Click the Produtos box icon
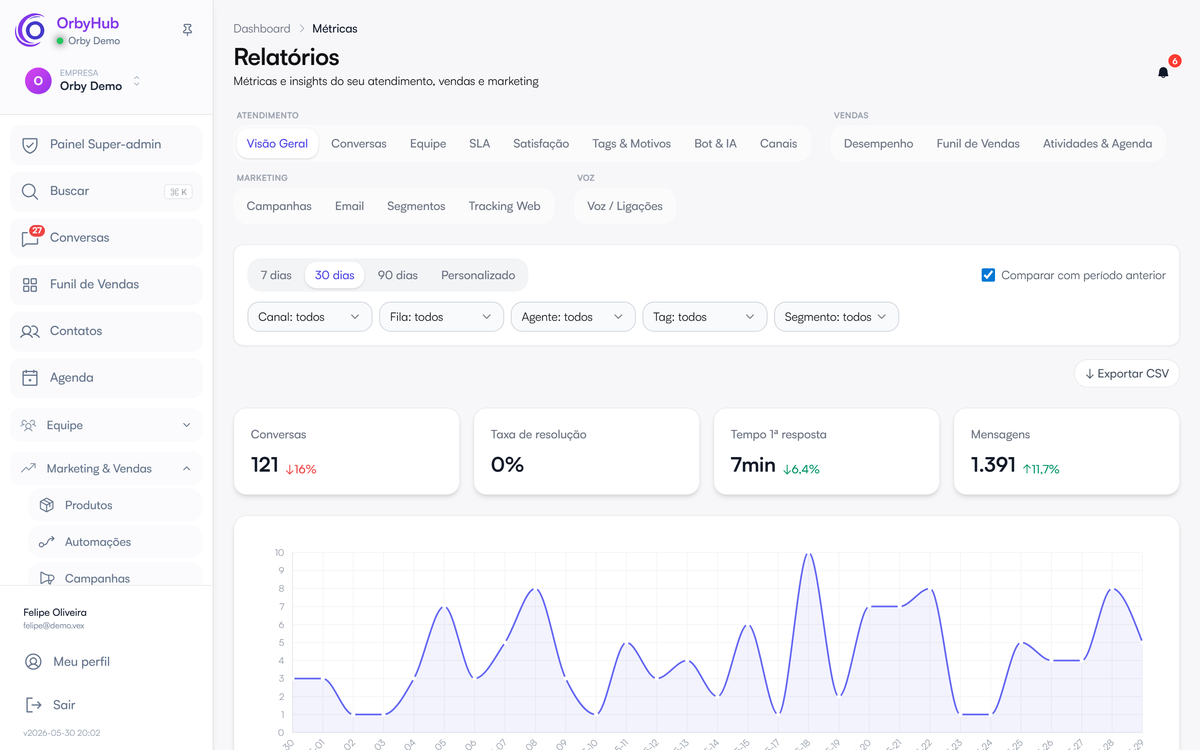Image resolution: width=1200 pixels, height=750 pixels. [x=47, y=505]
